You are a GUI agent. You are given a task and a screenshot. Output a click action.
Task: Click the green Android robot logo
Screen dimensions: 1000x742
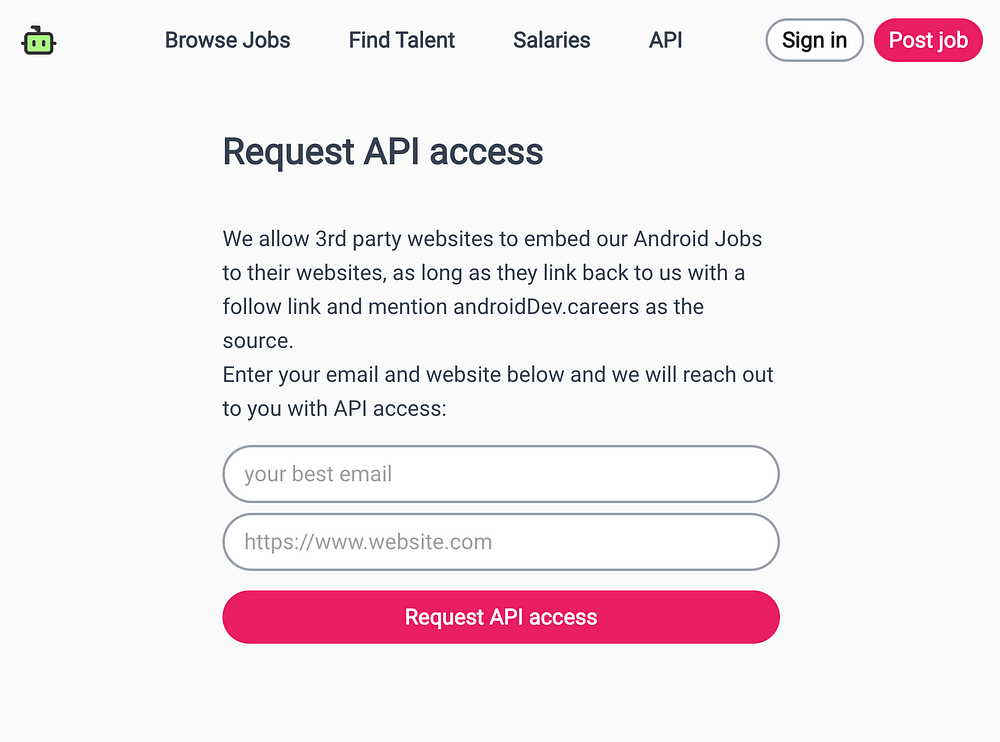tap(38, 41)
